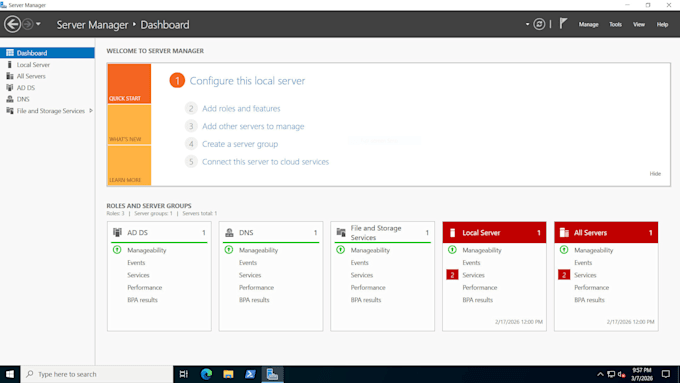The image size is (680, 383).
Task: Click the DNS sidebar icon
Action: tap(10, 99)
